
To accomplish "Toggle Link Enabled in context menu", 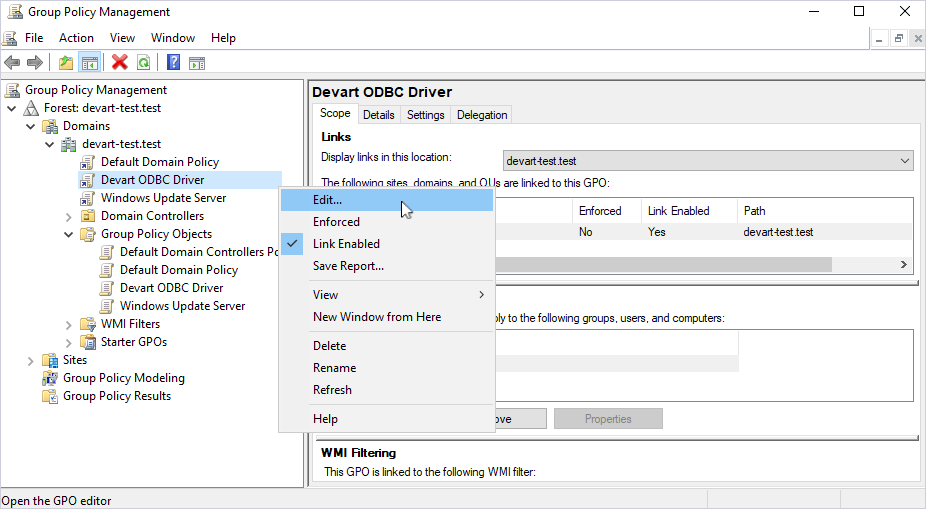I will point(346,244).
